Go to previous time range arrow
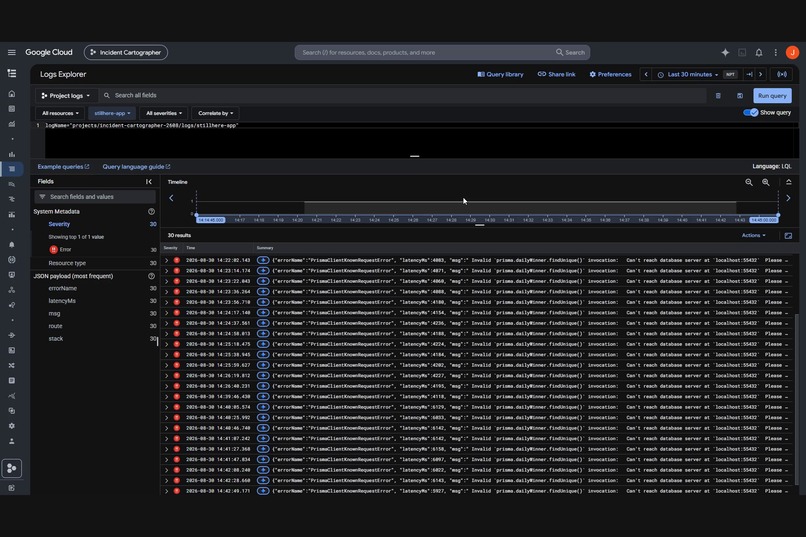Viewport: 806px width, 537px height. [x=646, y=75]
